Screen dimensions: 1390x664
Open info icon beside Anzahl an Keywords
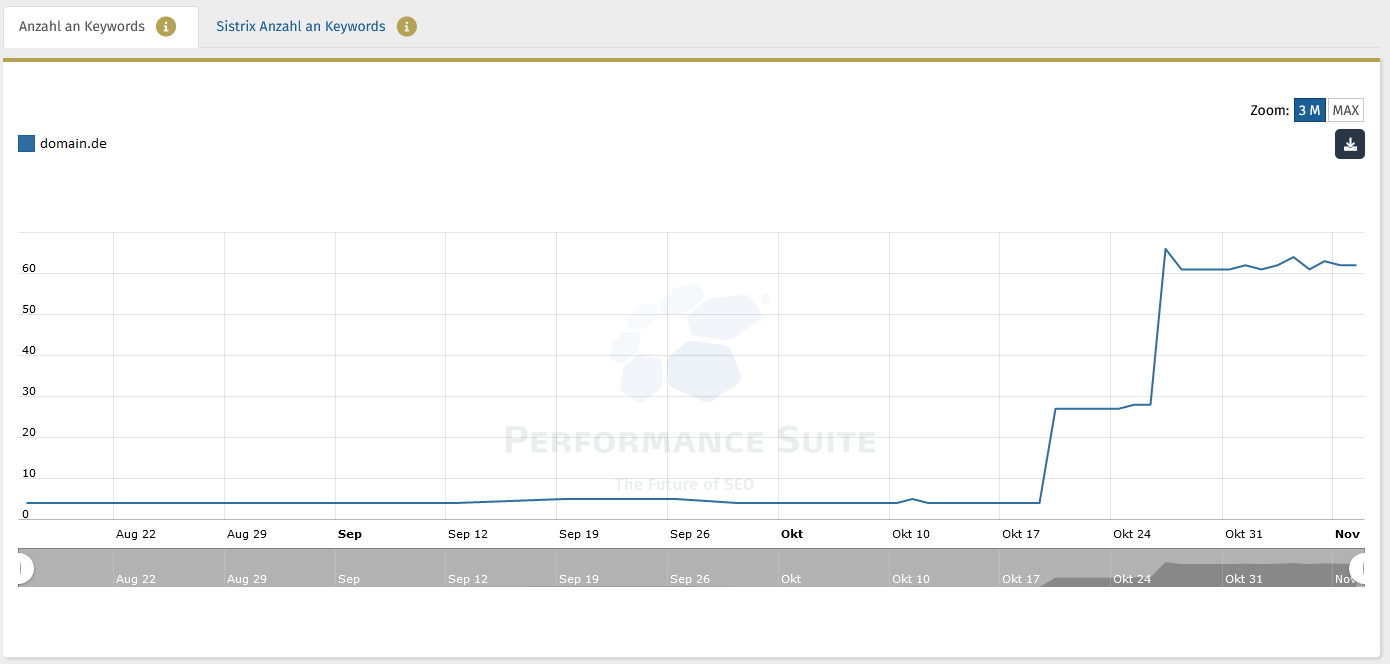click(x=166, y=26)
